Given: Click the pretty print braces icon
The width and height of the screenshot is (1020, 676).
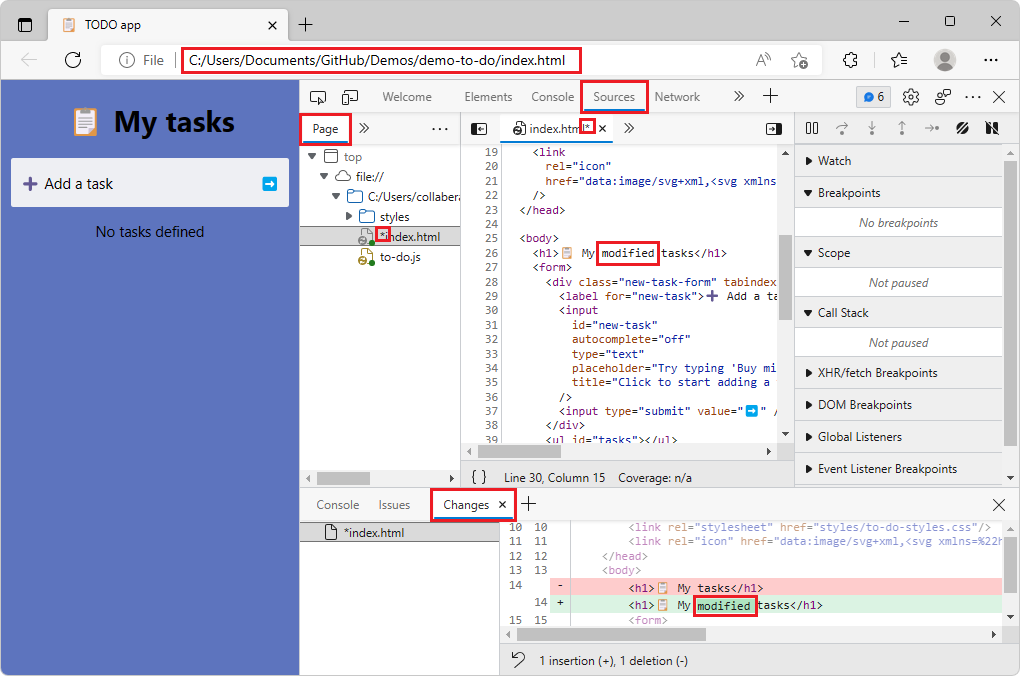Looking at the screenshot, I should click(479, 478).
